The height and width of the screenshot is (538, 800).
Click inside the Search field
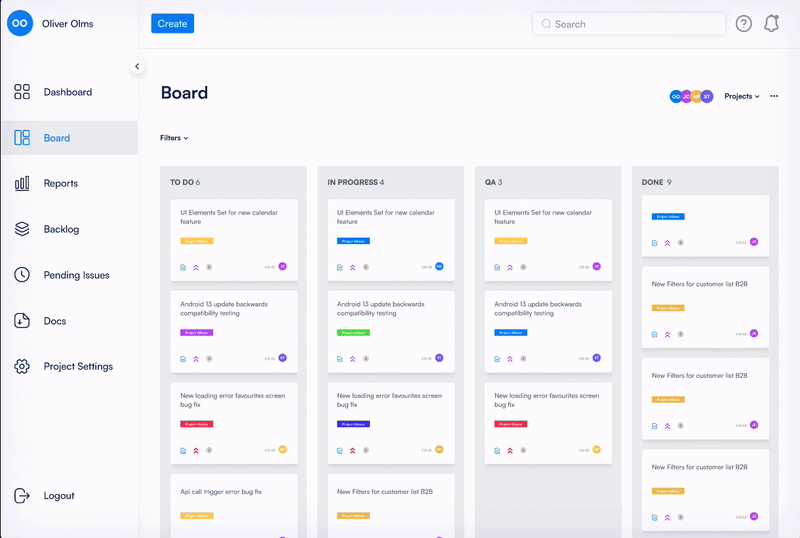(x=629, y=24)
